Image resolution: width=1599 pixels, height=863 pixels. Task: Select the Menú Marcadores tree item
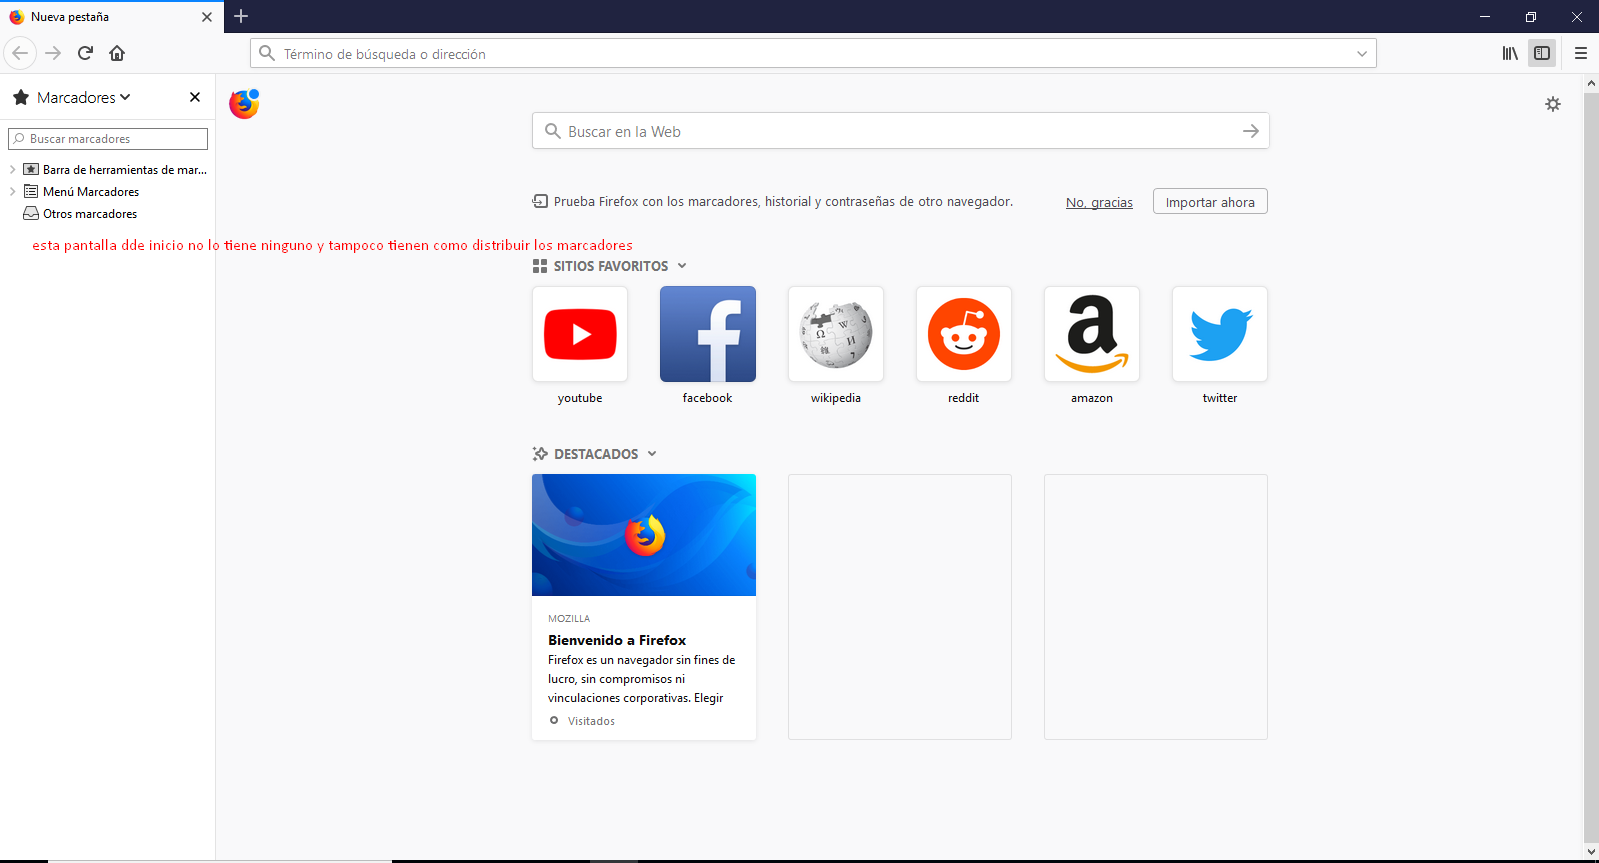tap(90, 192)
